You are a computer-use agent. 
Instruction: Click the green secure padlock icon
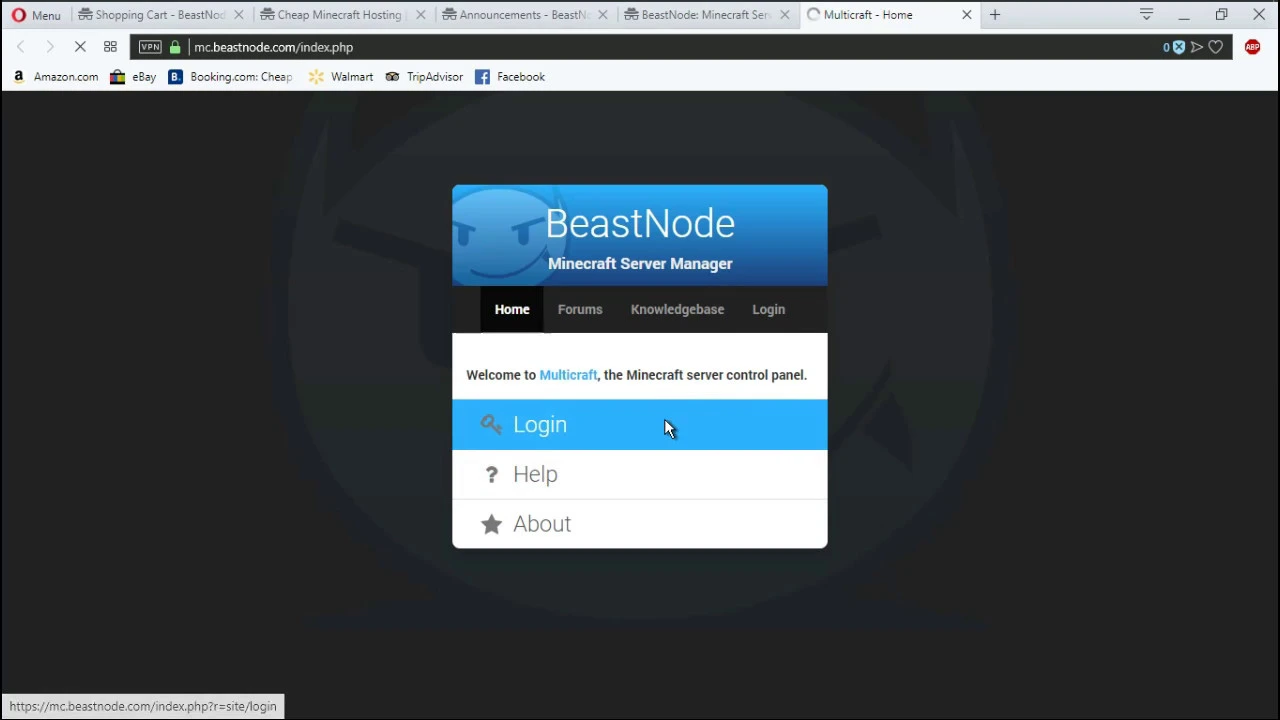[175, 47]
